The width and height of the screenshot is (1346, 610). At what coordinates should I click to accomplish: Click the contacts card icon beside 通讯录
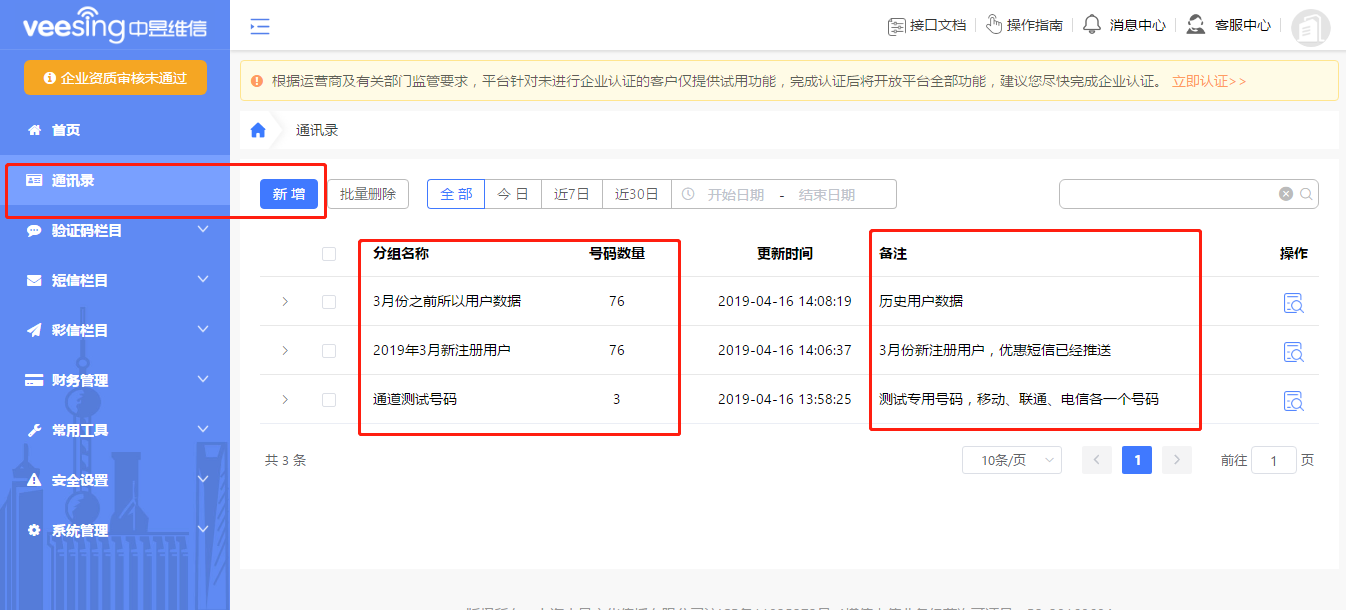tap(34, 180)
